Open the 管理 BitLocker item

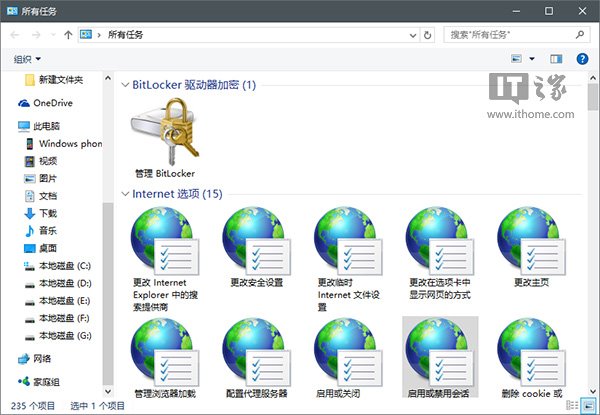click(x=165, y=138)
